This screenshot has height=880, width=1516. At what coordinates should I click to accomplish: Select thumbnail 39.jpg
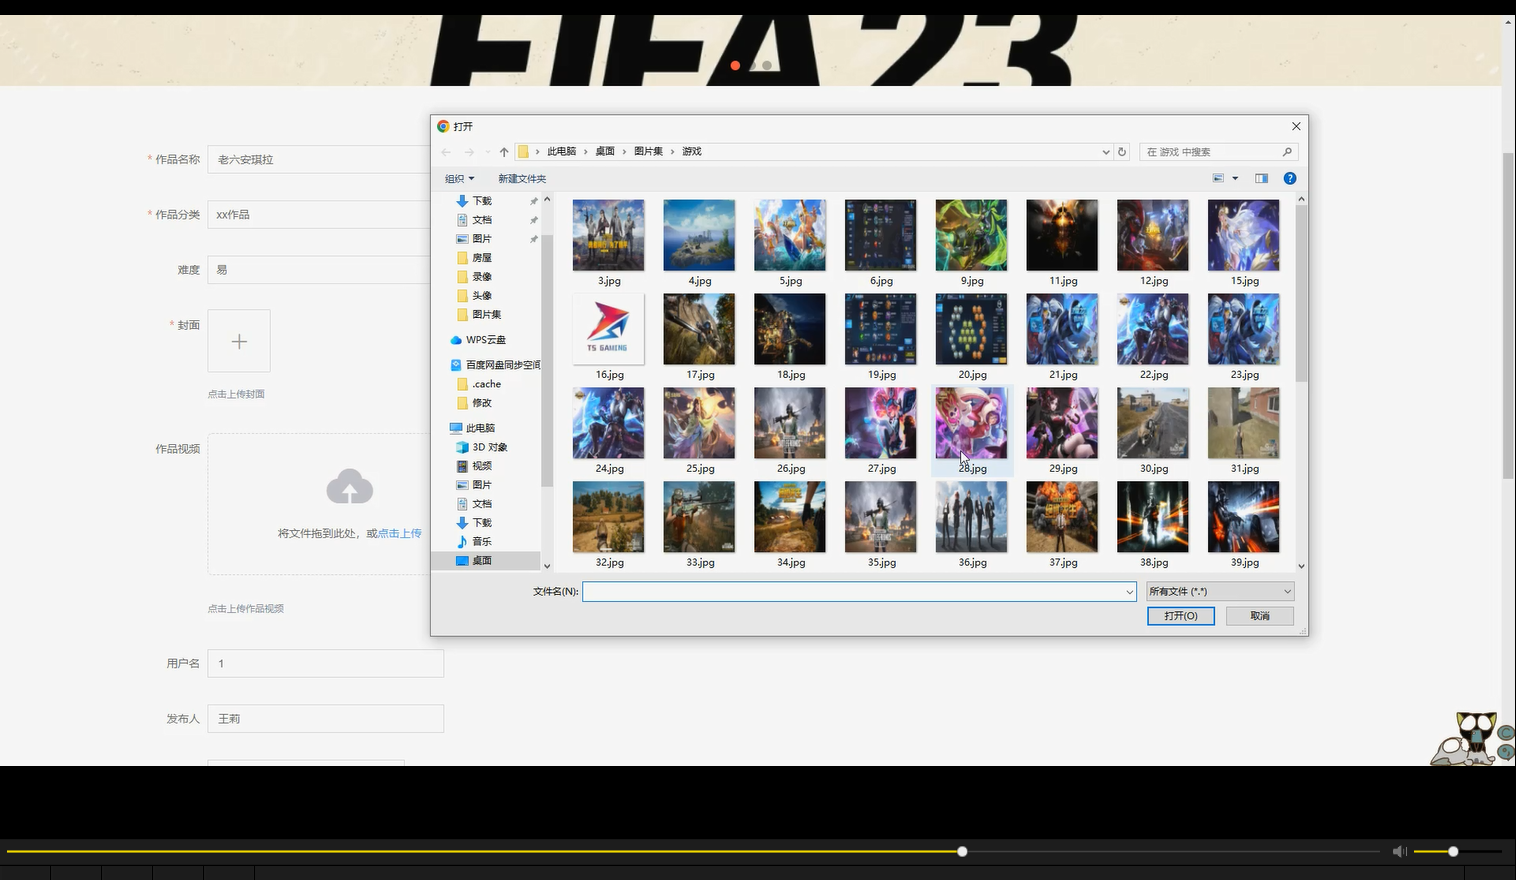click(1244, 517)
